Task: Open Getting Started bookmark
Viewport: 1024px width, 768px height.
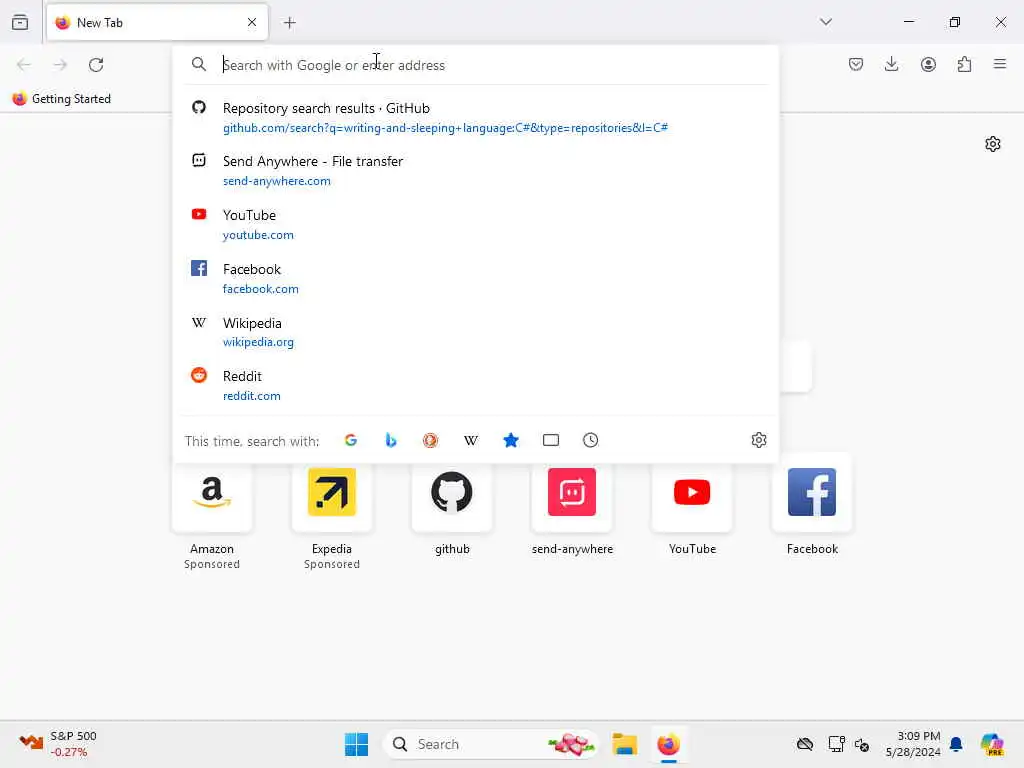Action: click(x=62, y=99)
